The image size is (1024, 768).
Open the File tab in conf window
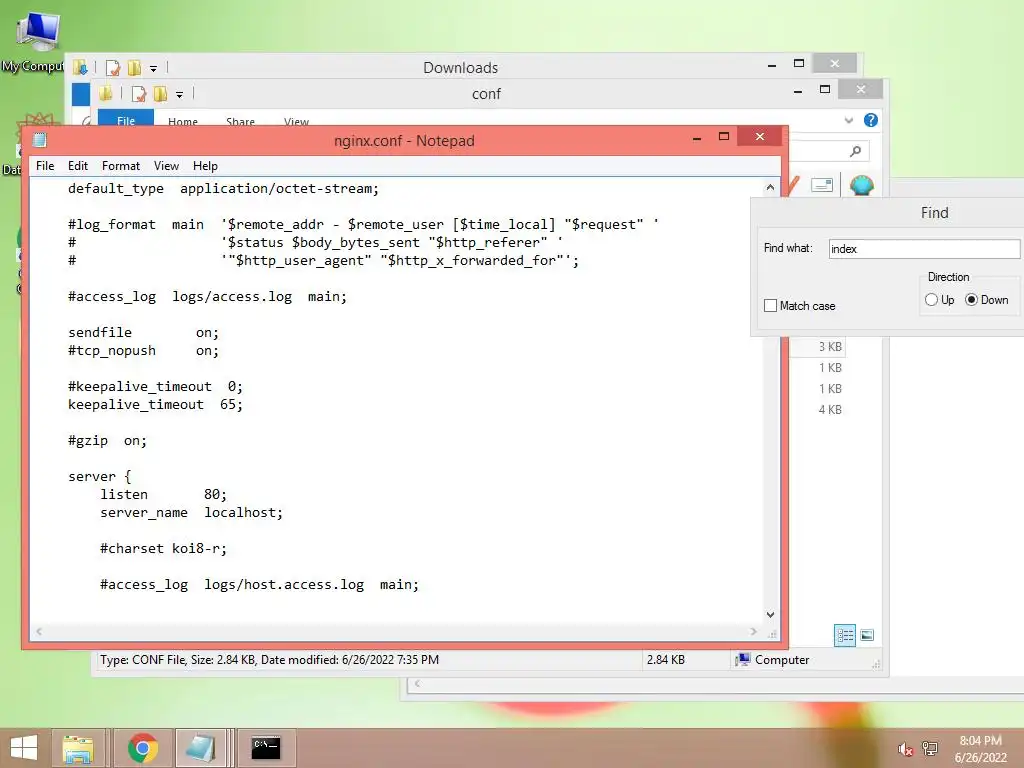coord(126,120)
